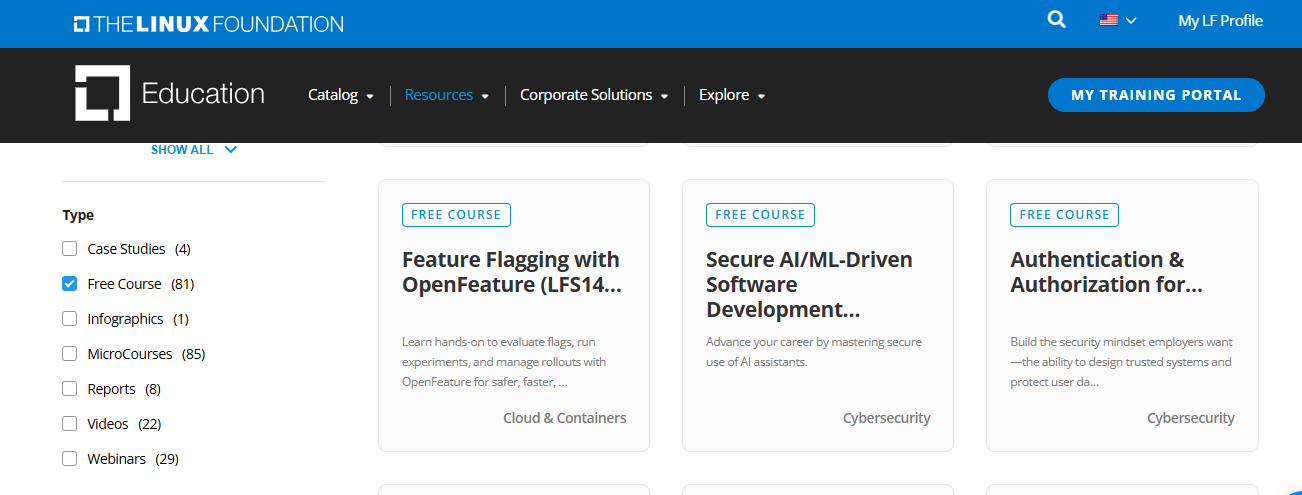1302x495 pixels.
Task: Open the Resources menu
Action: click(x=447, y=95)
